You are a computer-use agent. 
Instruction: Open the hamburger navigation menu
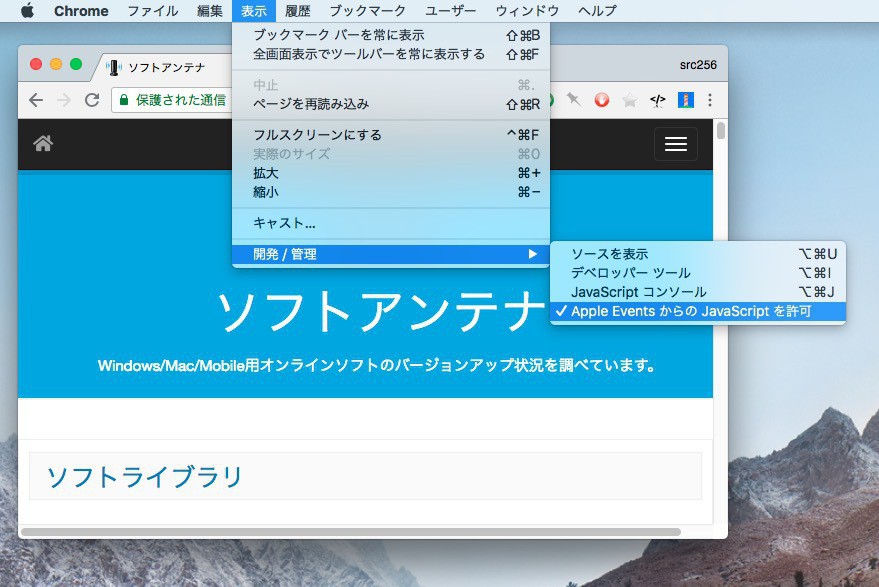pyautogui.click(x=676, y=144)
